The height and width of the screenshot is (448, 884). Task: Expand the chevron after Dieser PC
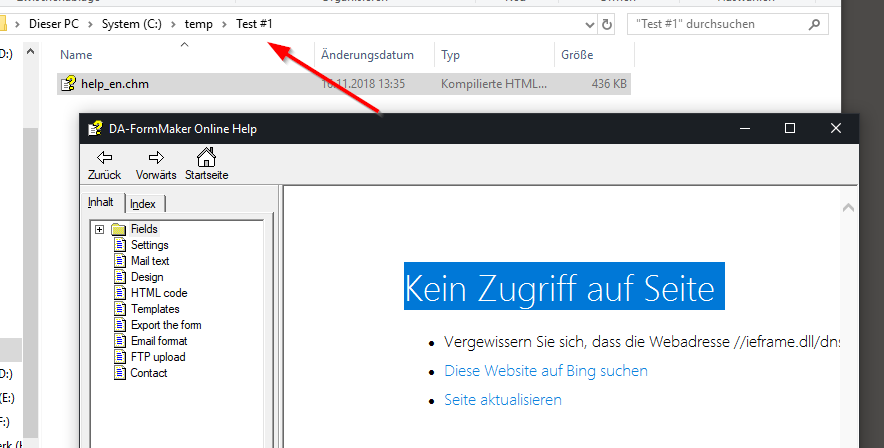point(90,24)
